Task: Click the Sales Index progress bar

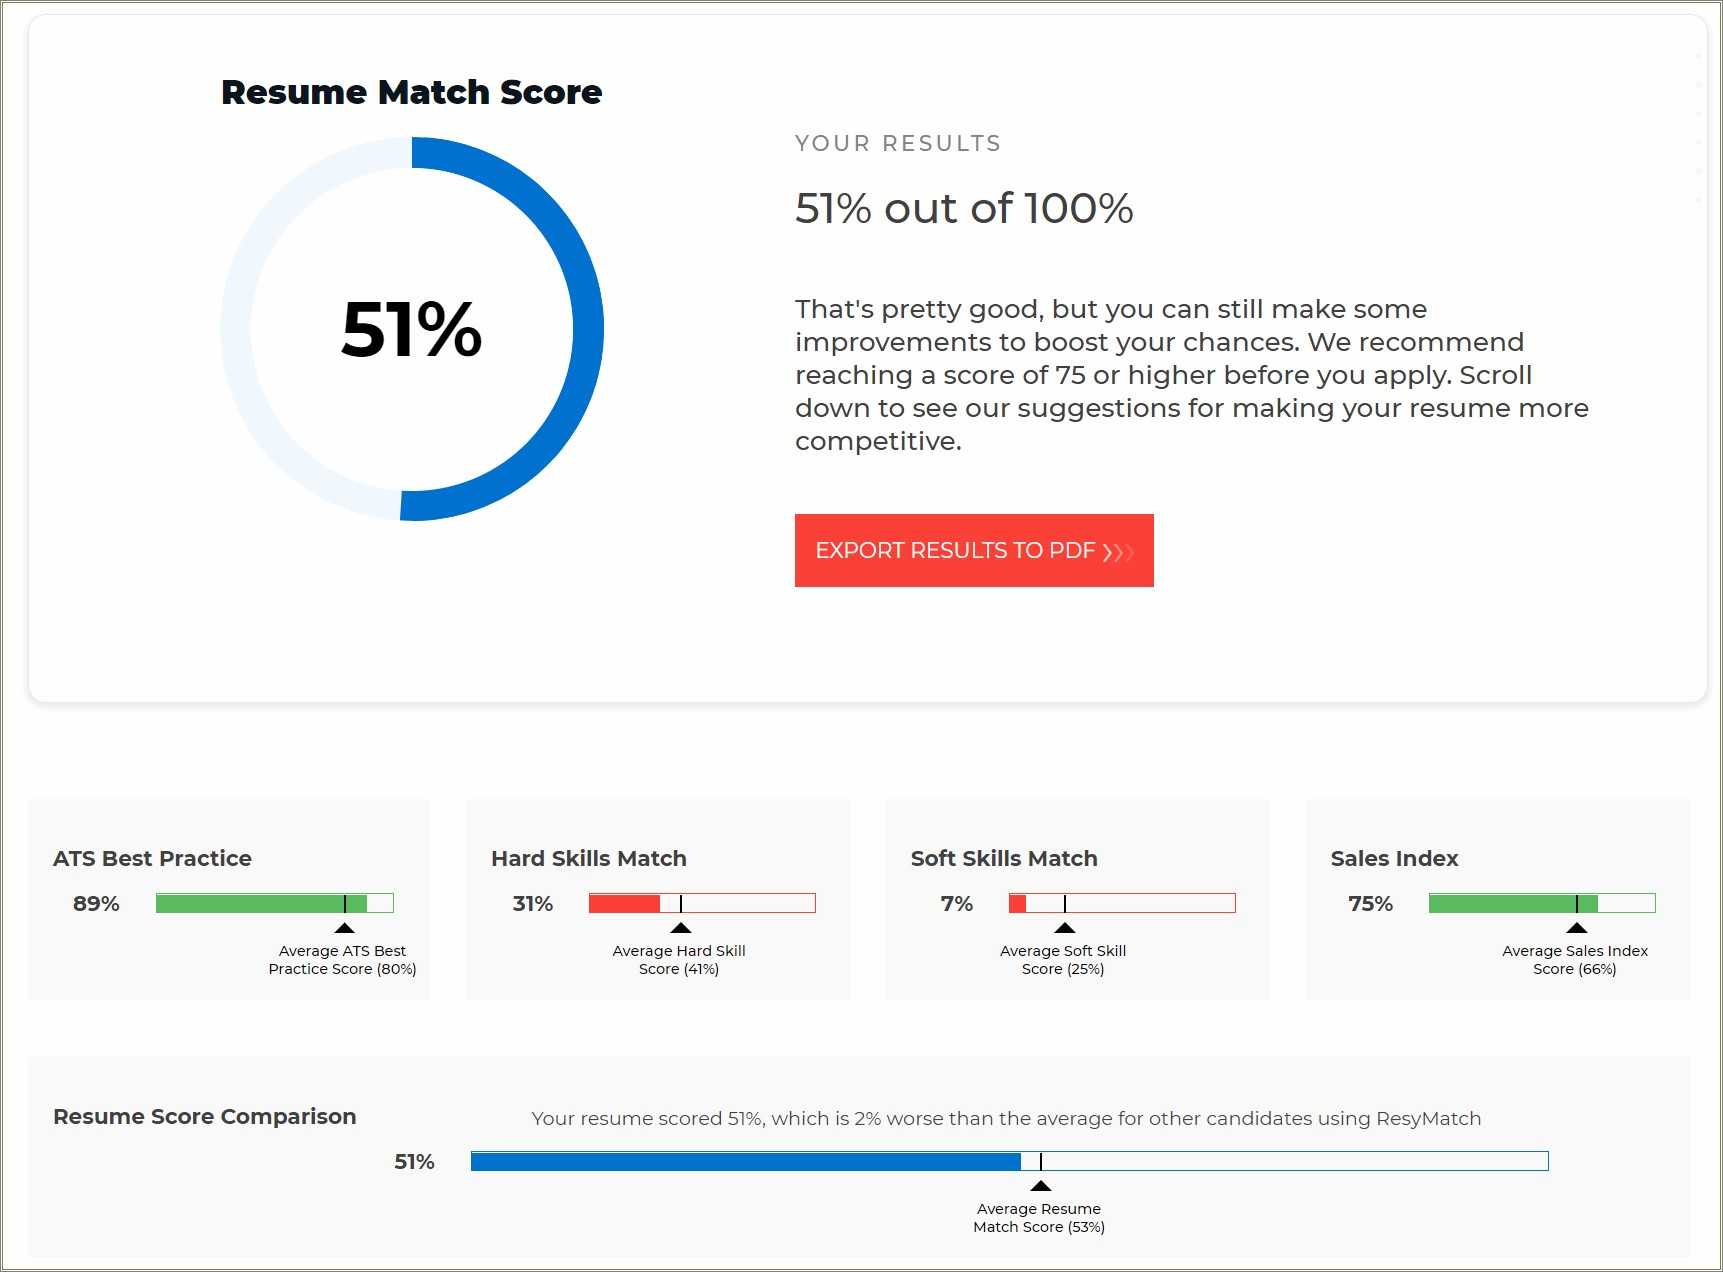Action: 1540,903
